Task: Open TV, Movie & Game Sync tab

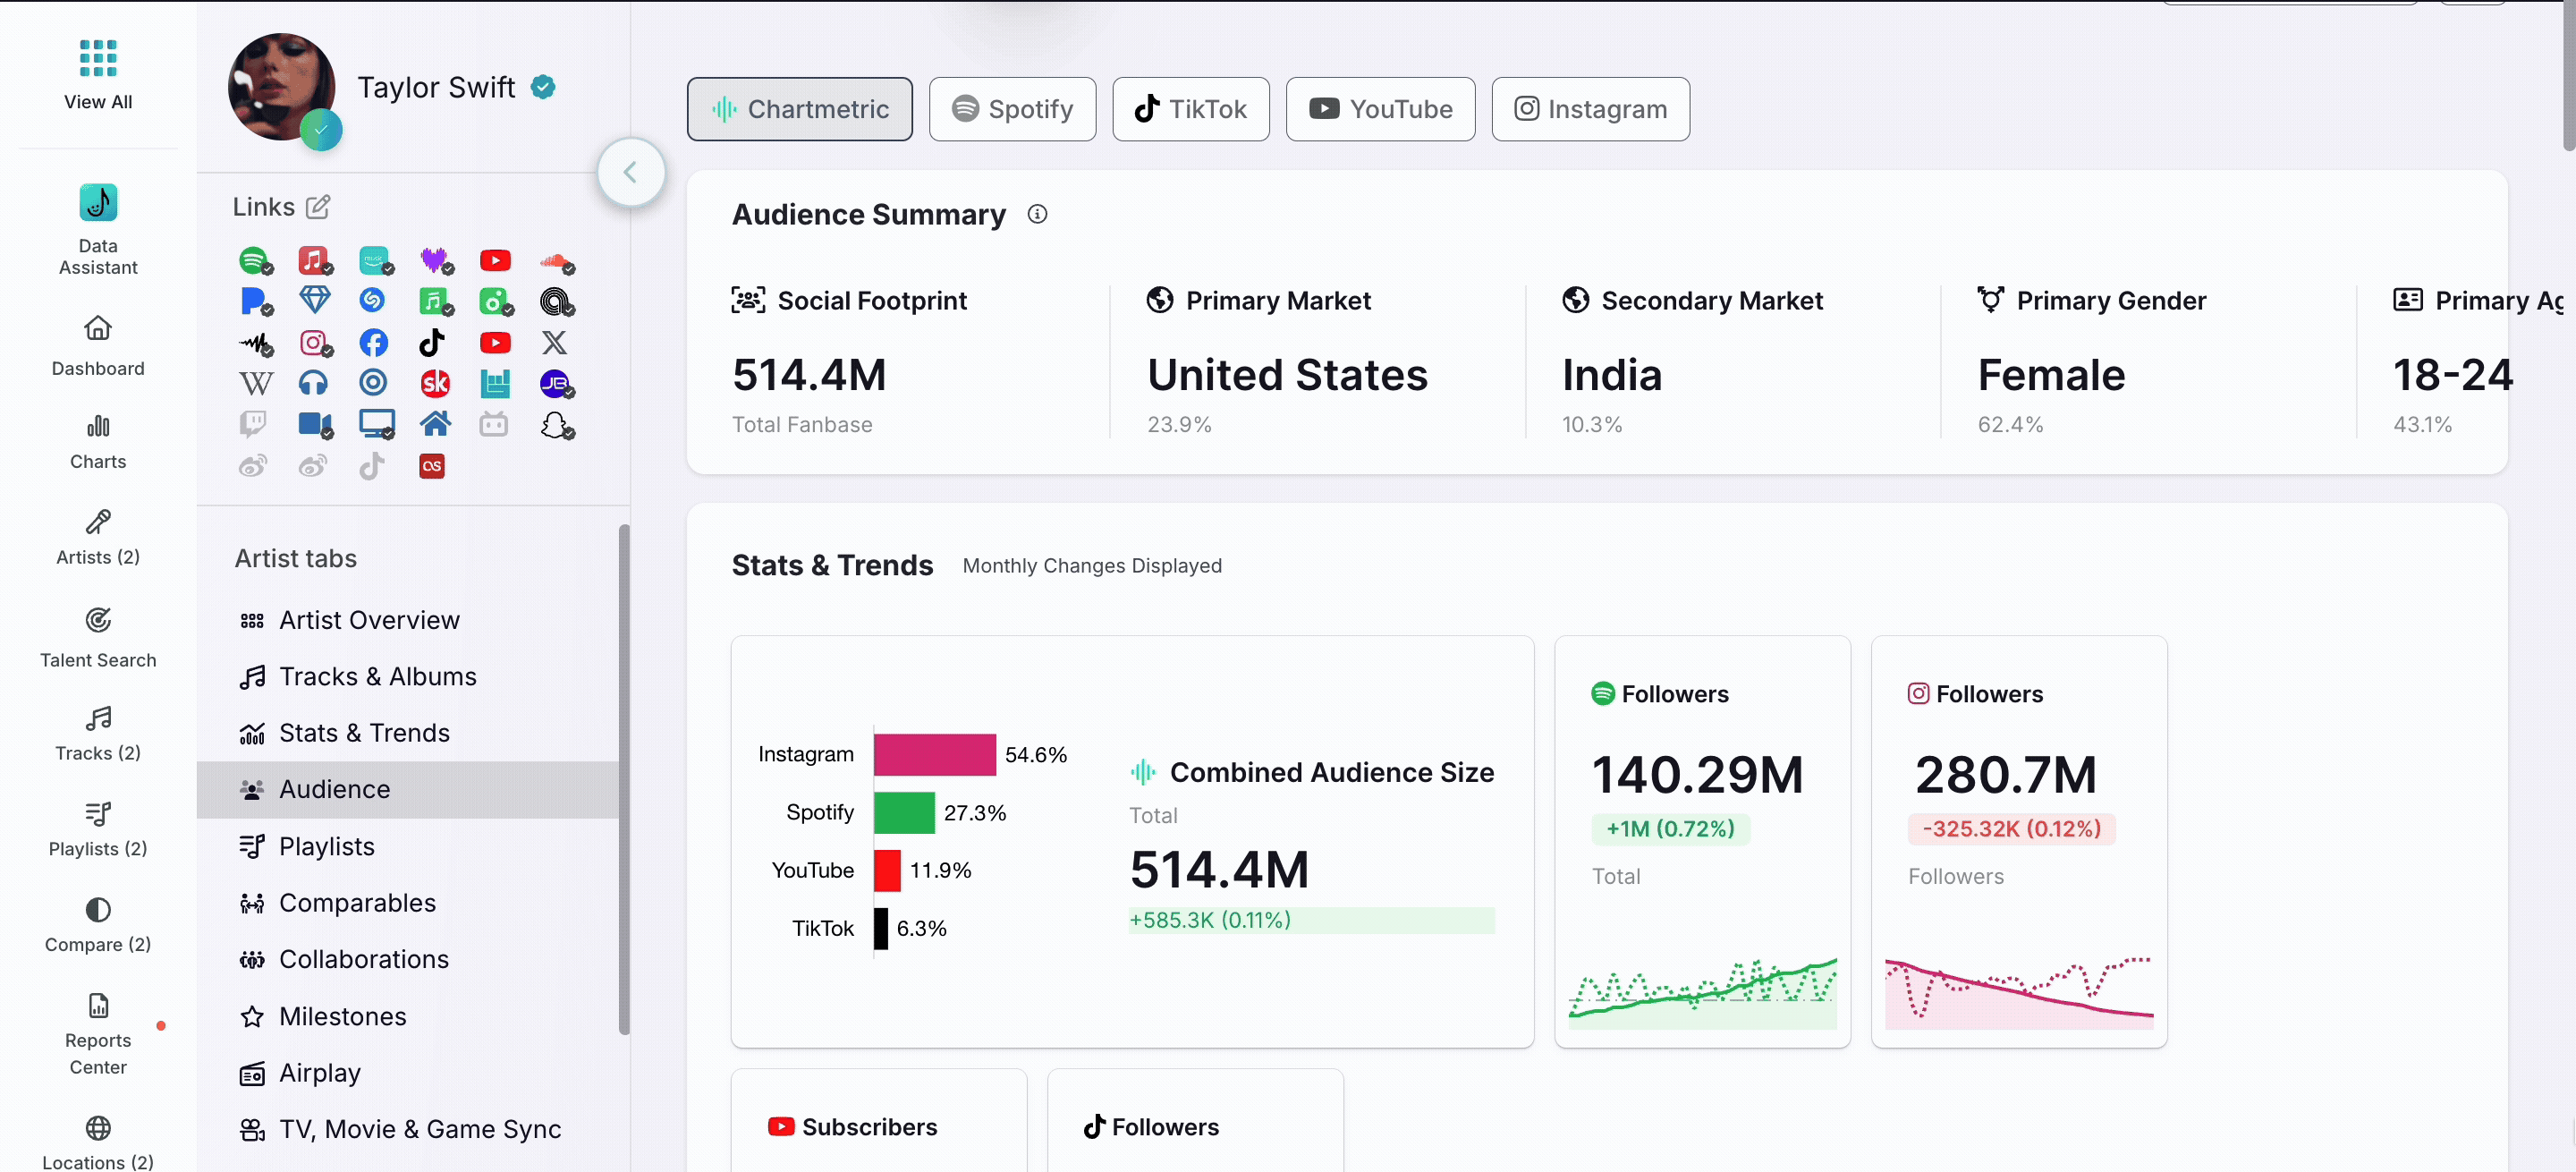Action: tap(408, 1129)
